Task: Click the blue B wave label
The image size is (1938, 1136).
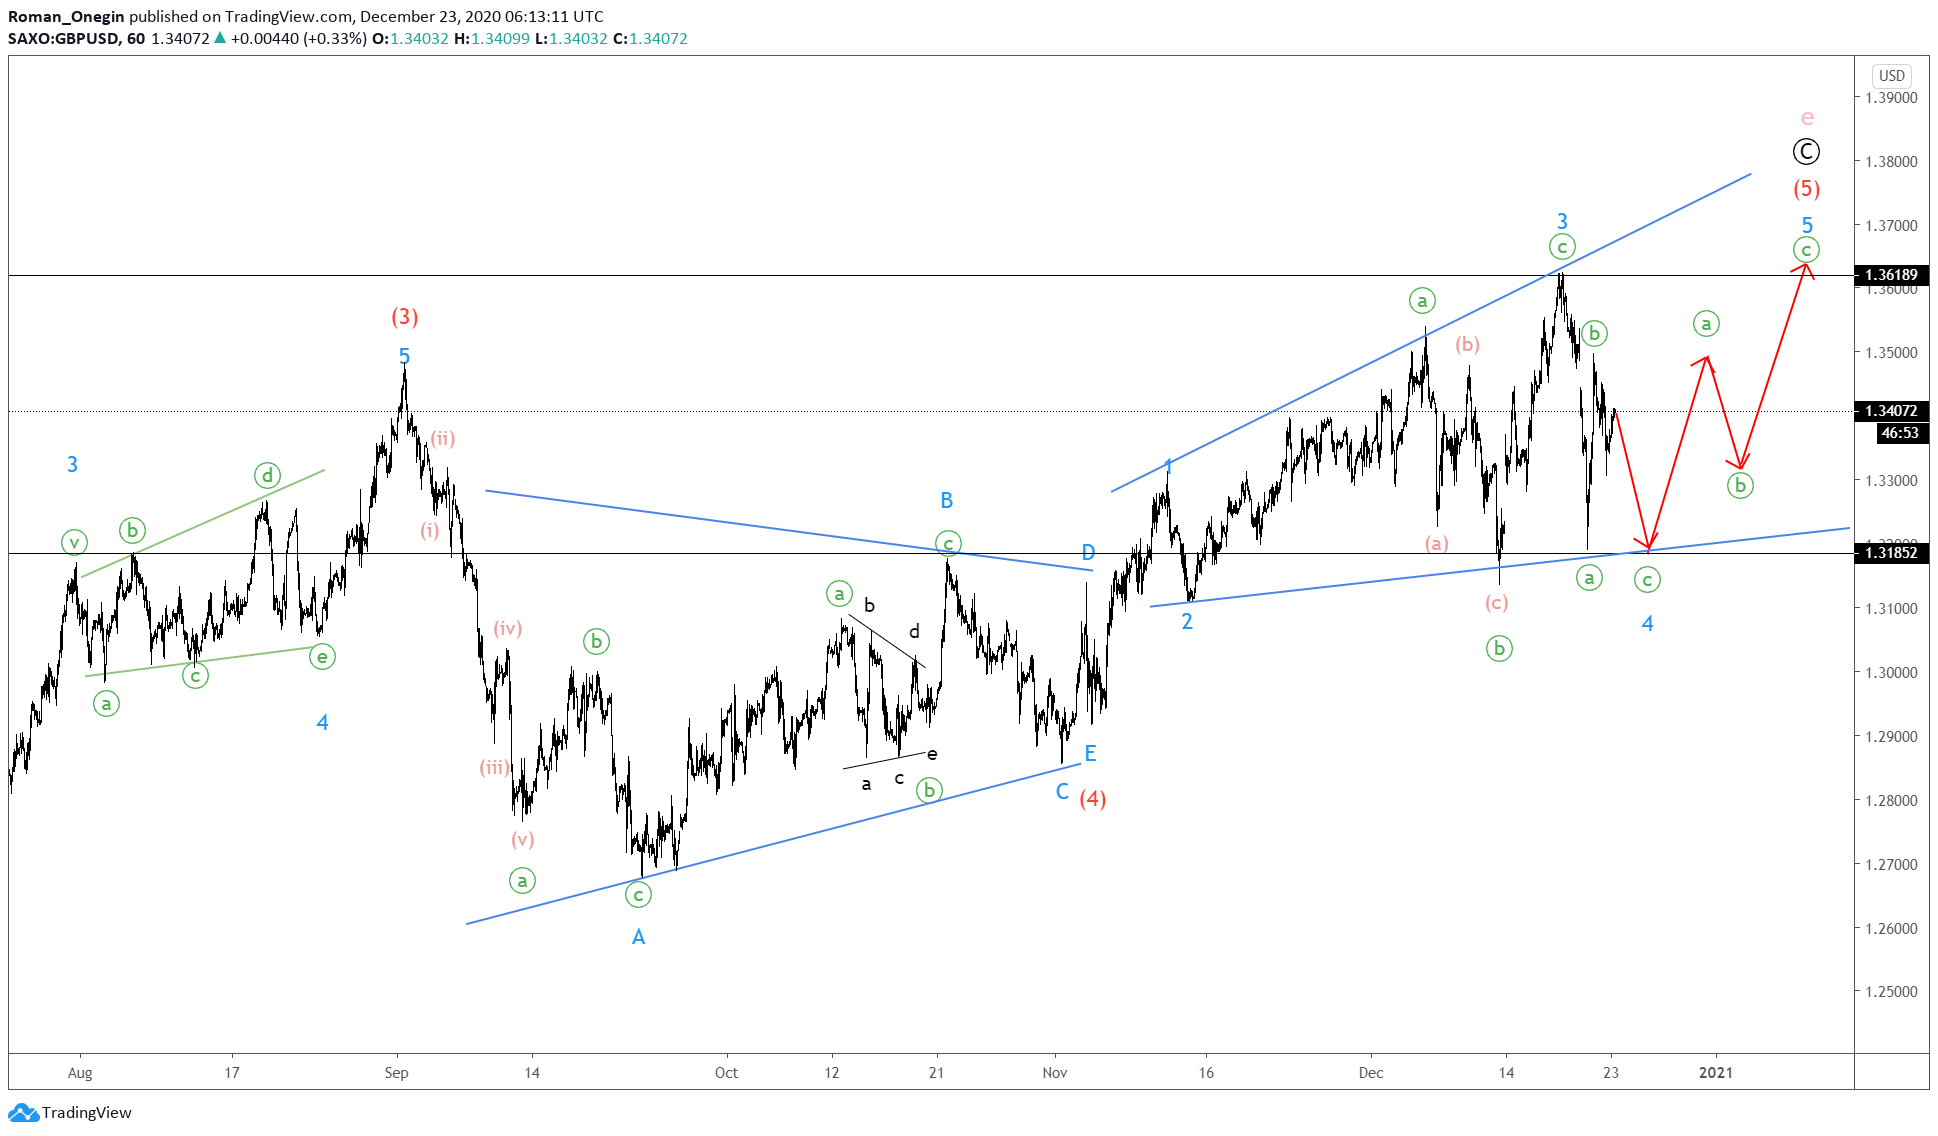Action: pos(946,500)
